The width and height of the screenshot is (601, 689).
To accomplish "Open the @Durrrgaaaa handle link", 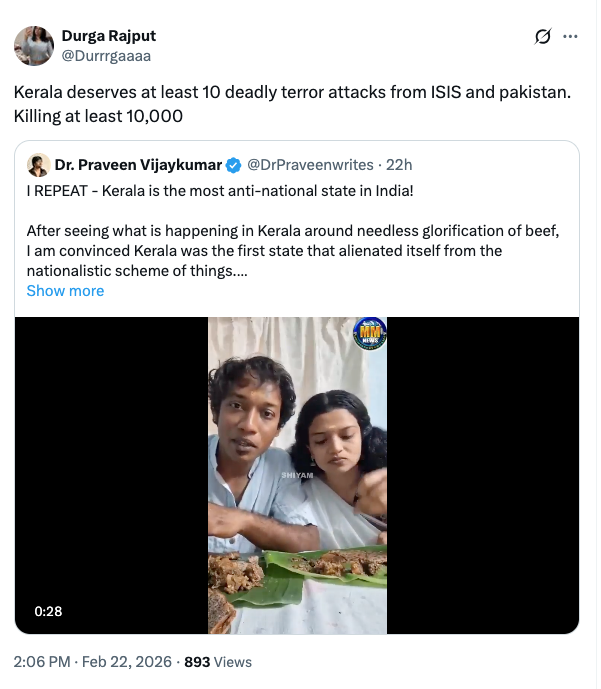I will click(x=106, y=56).
